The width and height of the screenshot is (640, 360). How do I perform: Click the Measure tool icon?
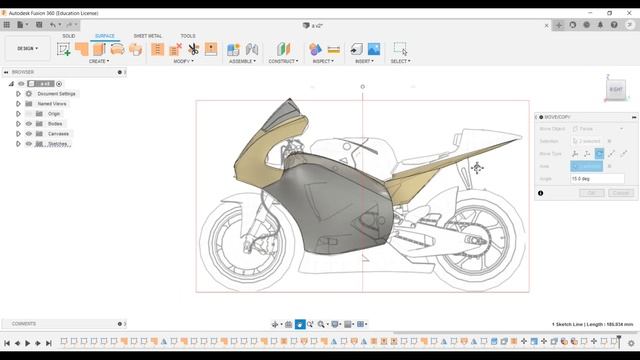(333, 50)
